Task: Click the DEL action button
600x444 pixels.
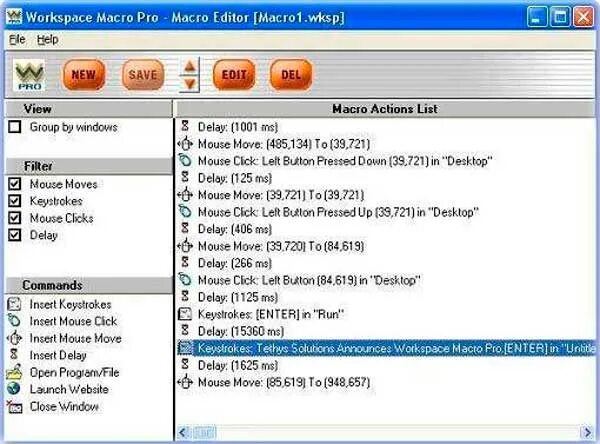Action: (x=291, y=75)
